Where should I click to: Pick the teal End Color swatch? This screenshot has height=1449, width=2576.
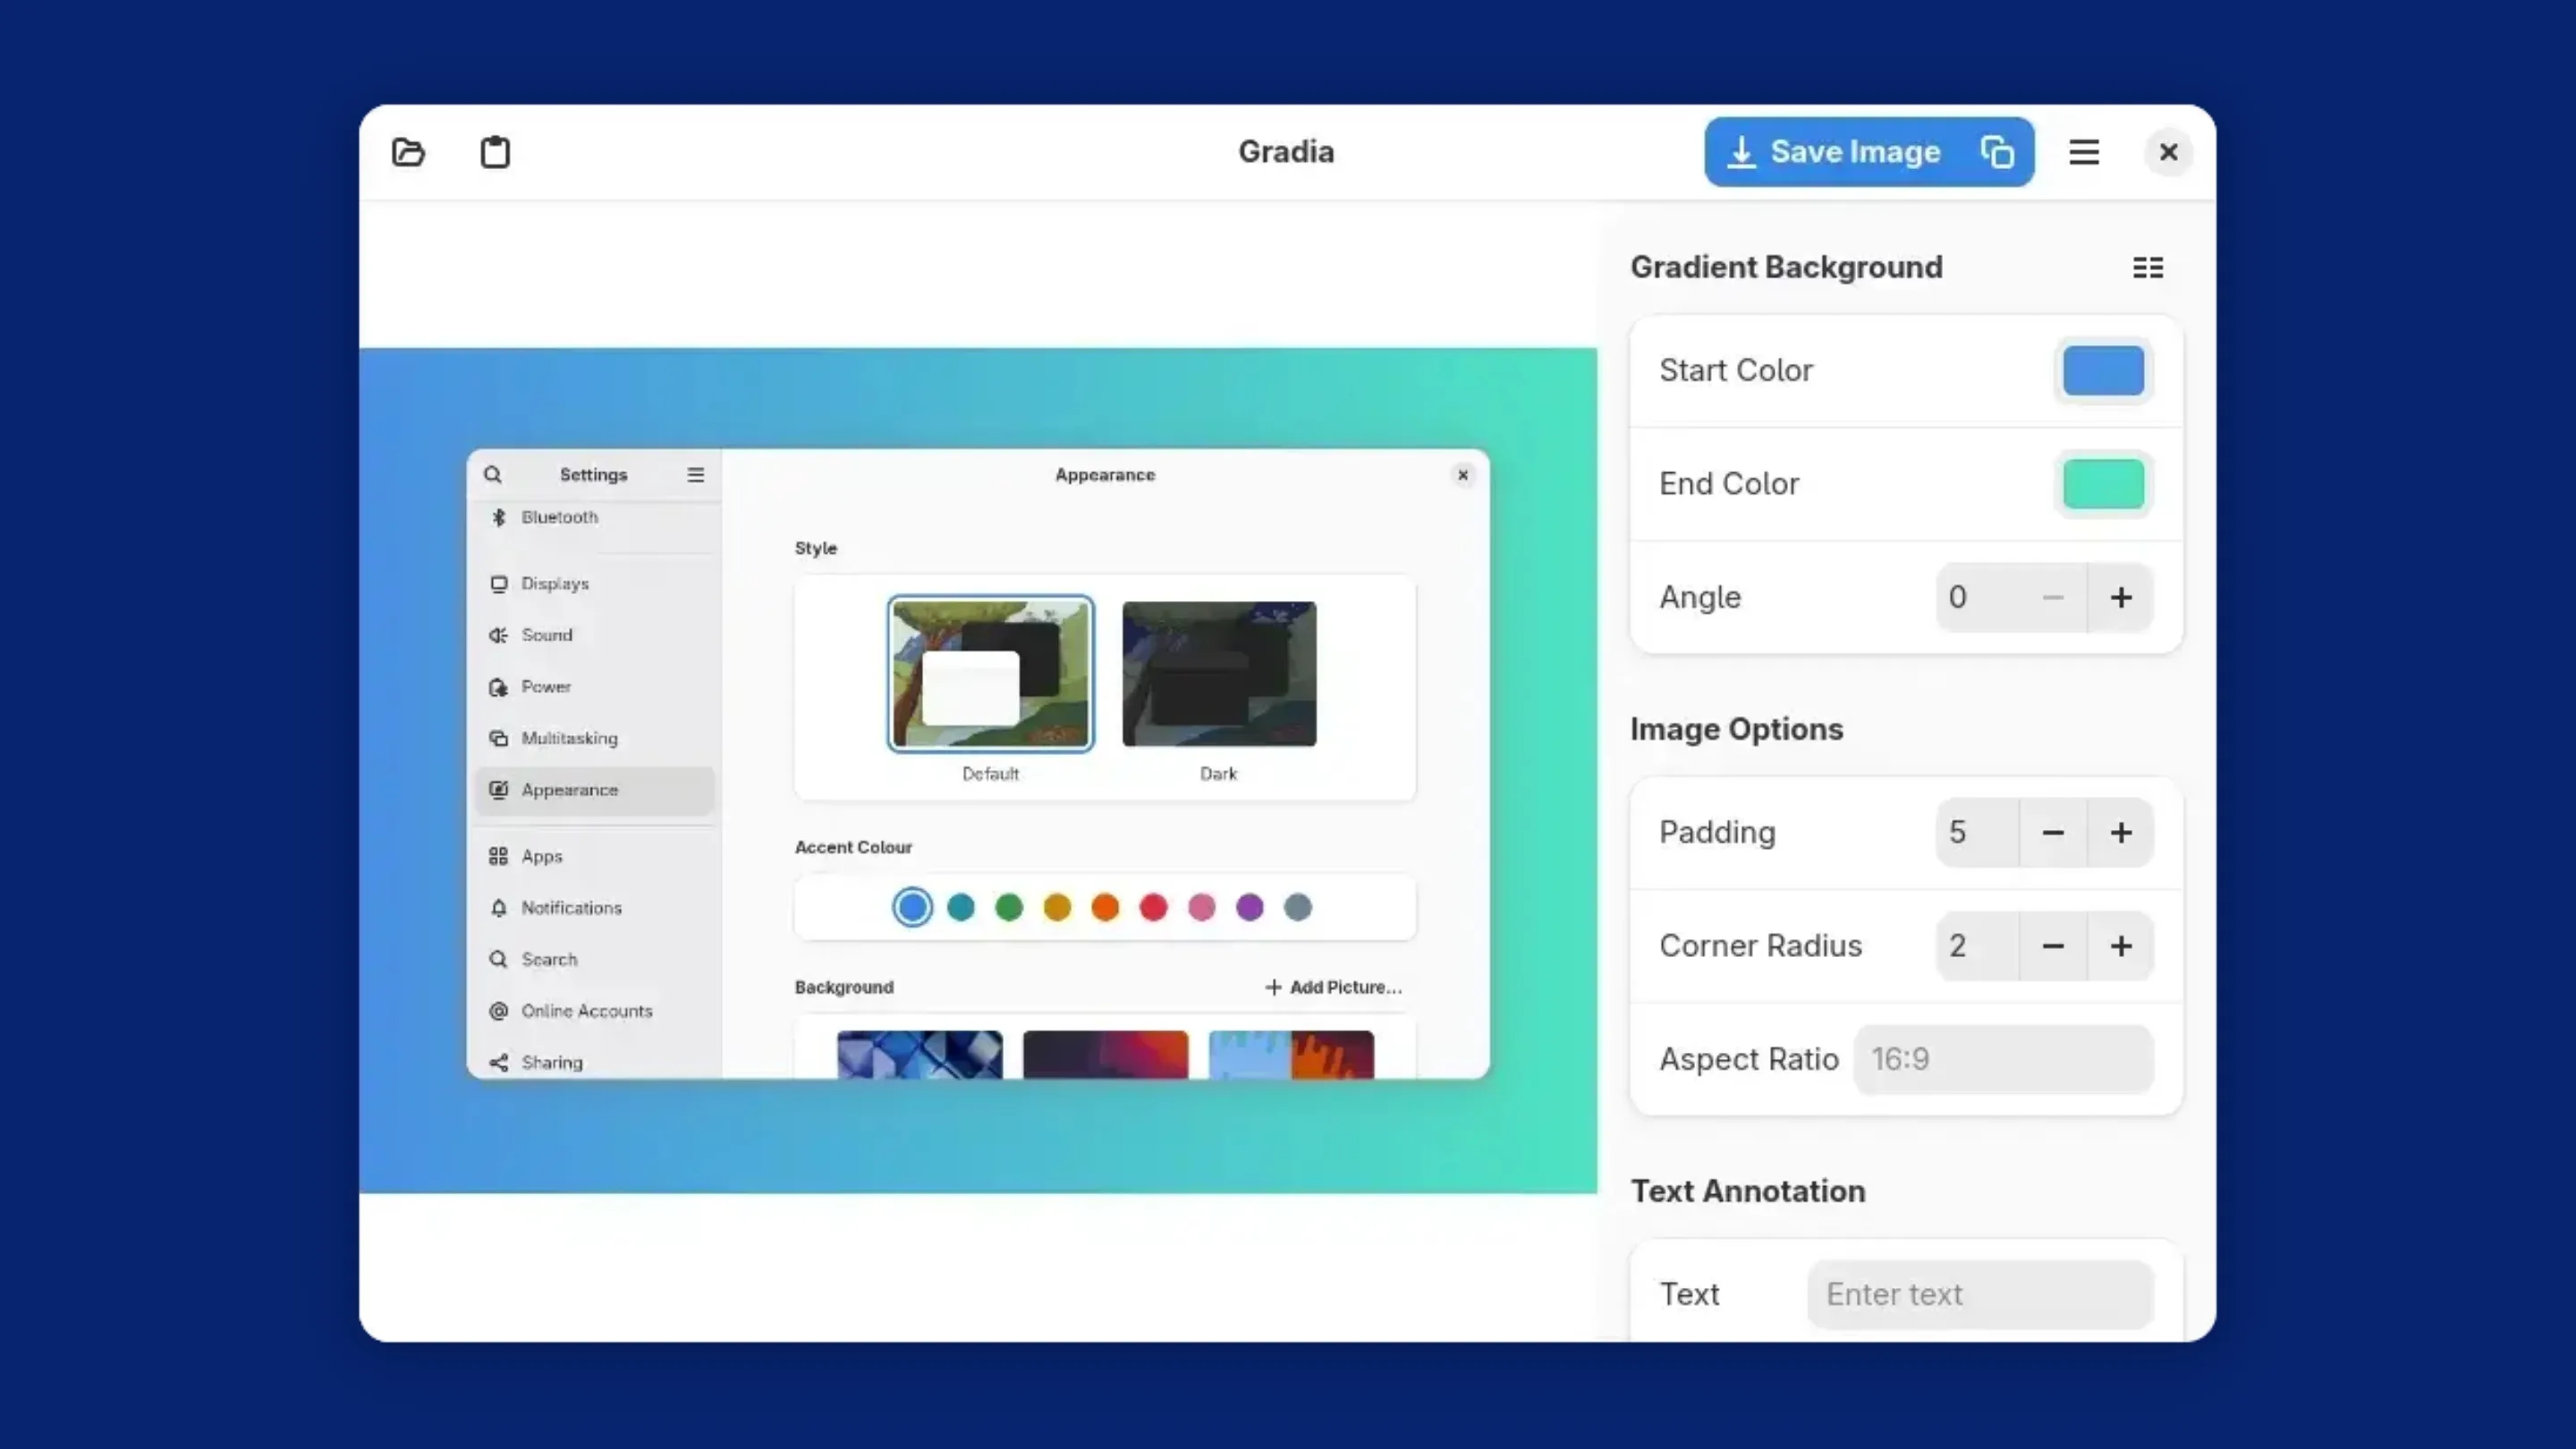[x=2104, y=484]
